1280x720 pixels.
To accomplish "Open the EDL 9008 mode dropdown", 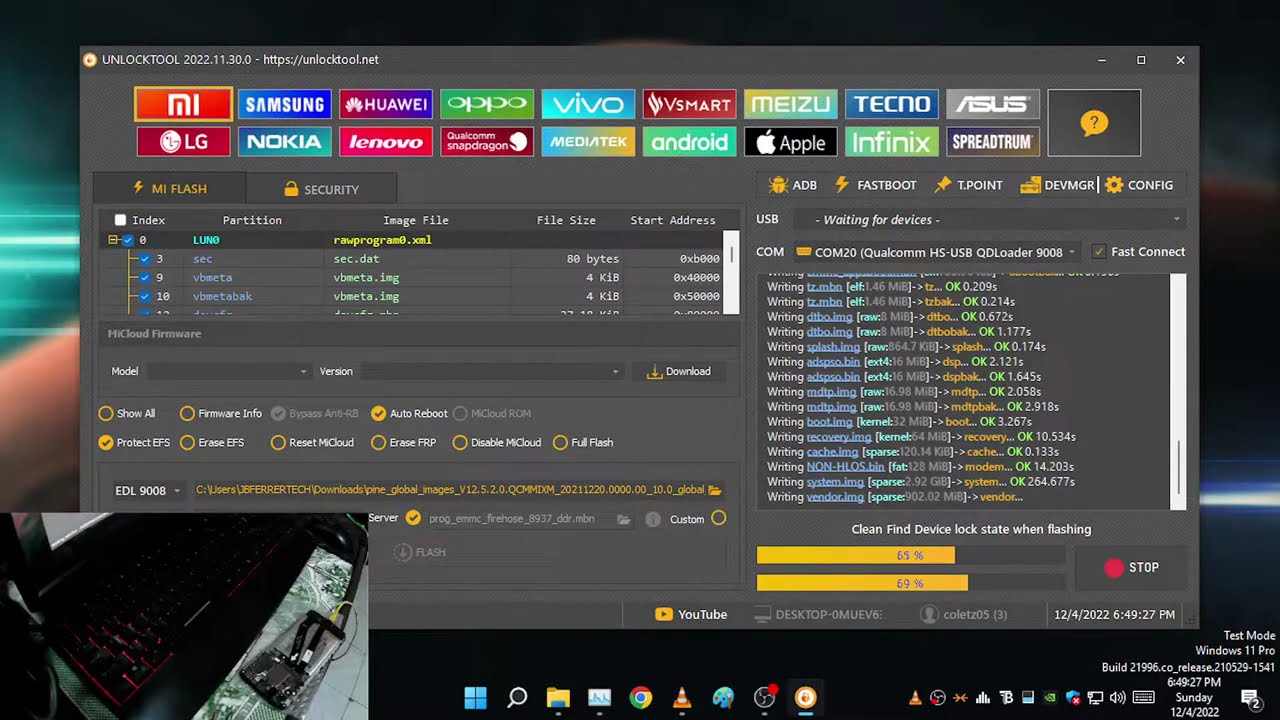I will click(147, 490).
